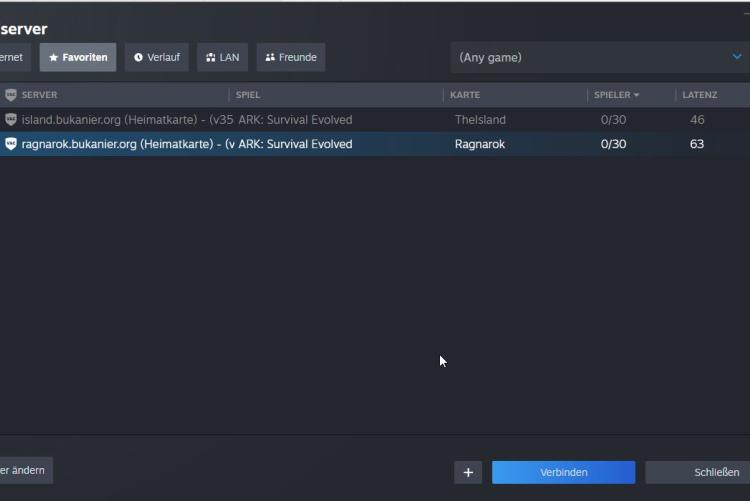
Task: Click ARK: Survival Evolved in island row
Action: click(295, 120)
